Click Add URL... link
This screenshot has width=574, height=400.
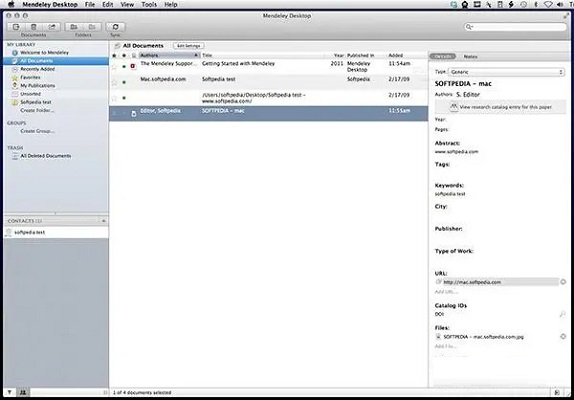coord(446,292)
